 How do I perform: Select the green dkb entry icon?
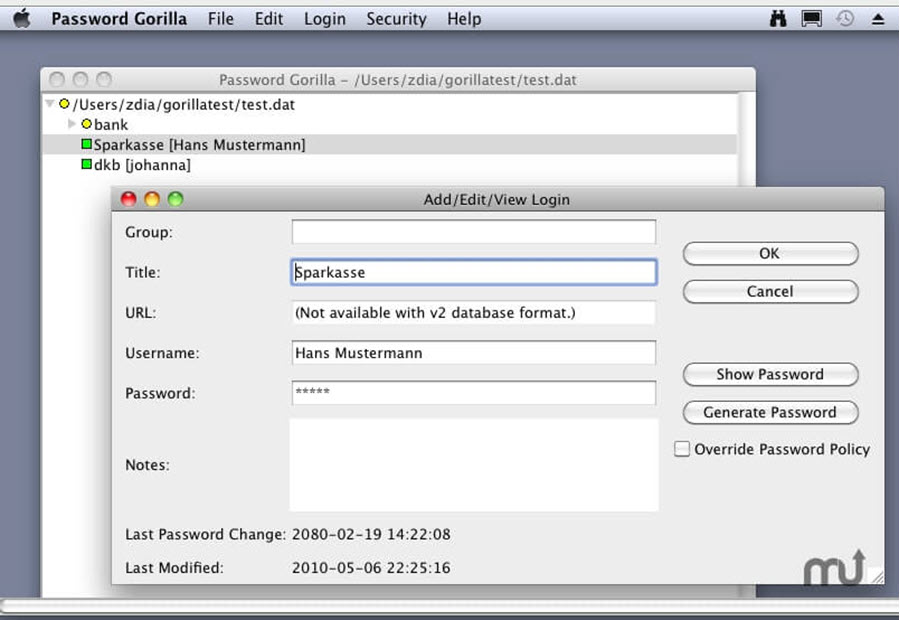87,165
